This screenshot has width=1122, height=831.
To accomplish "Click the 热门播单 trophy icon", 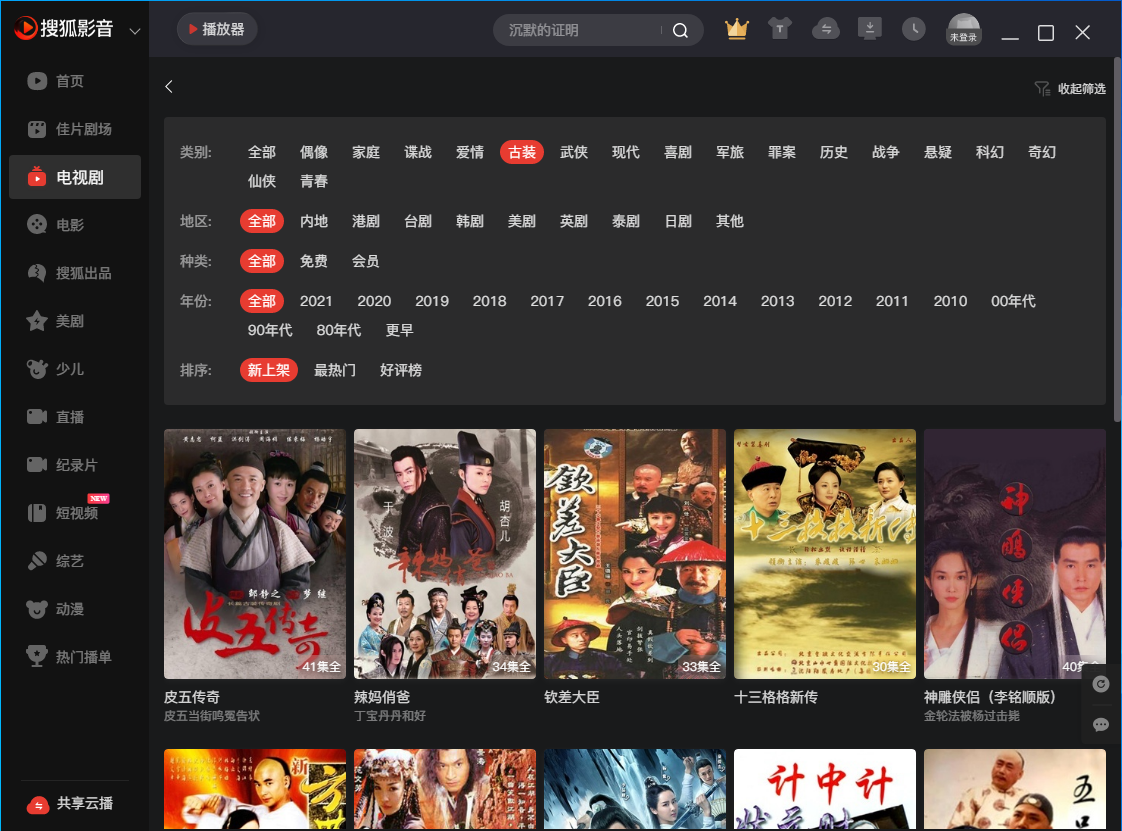I will [x=36, y=656].
